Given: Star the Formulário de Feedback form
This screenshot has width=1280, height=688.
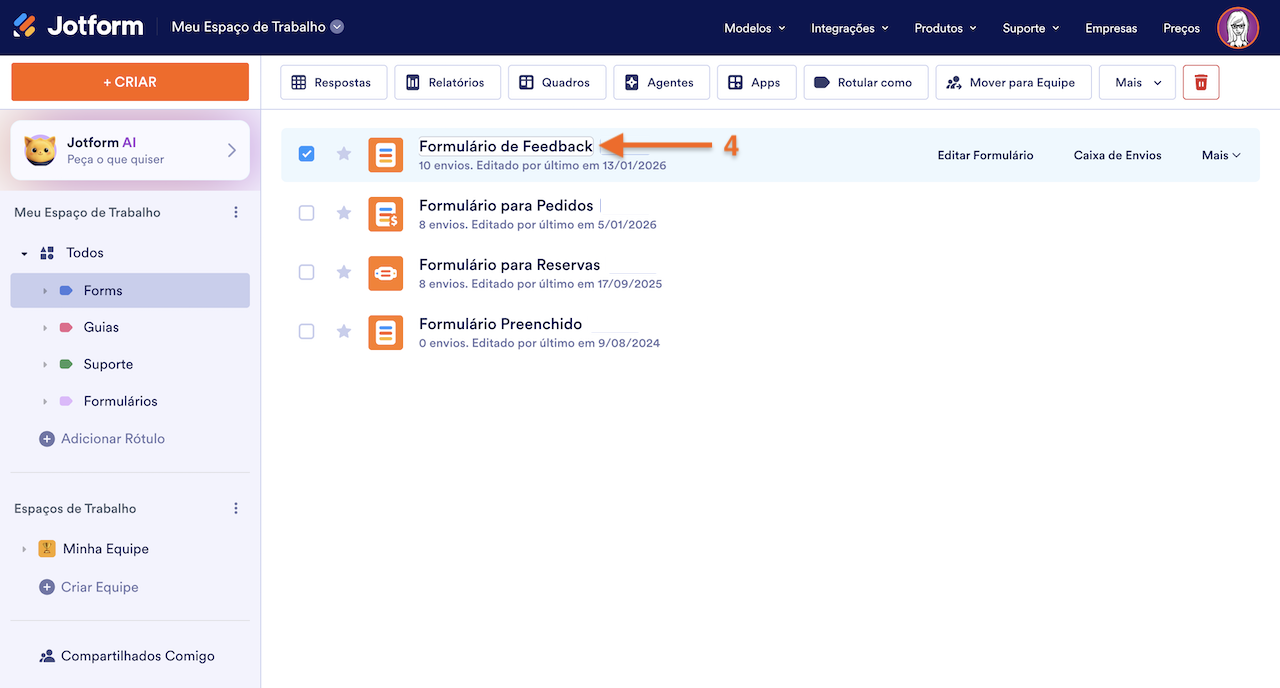Looking at the screenshot, I should tap(344, 154).
